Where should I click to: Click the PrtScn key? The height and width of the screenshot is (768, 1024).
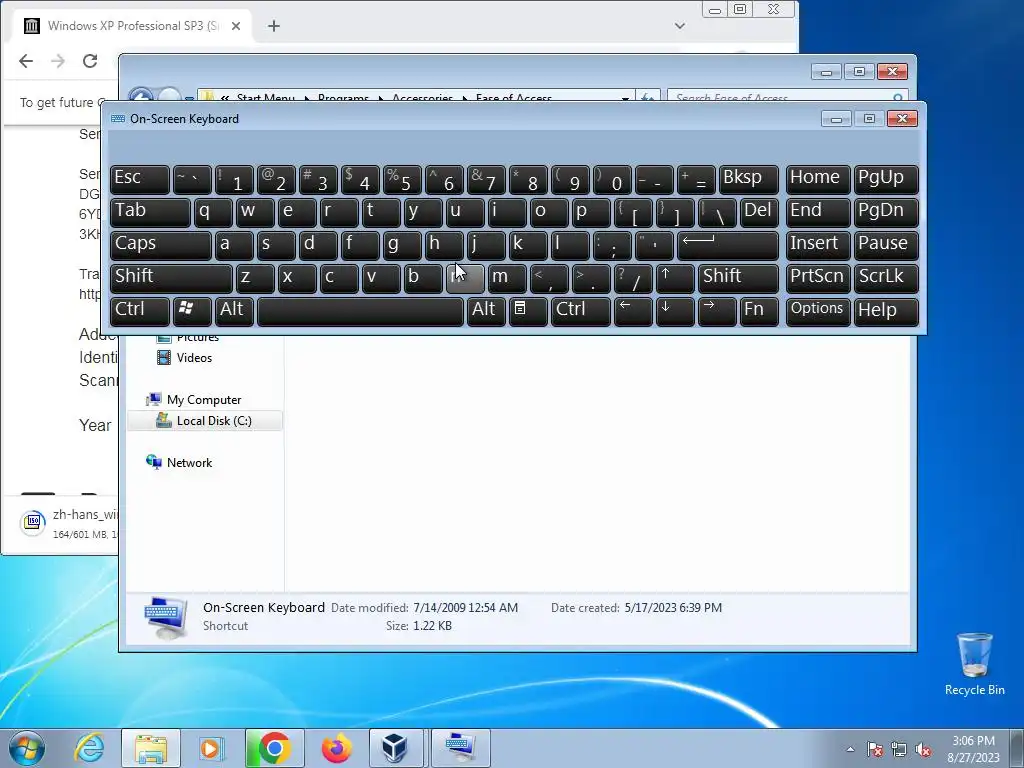[x=818, y=278]
